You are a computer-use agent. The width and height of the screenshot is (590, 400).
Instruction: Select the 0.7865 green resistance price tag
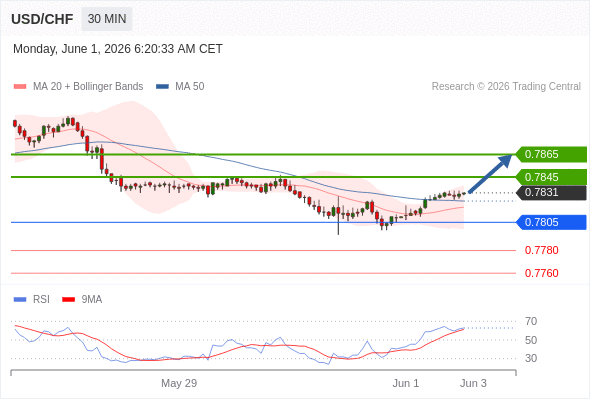coord(551,154)
